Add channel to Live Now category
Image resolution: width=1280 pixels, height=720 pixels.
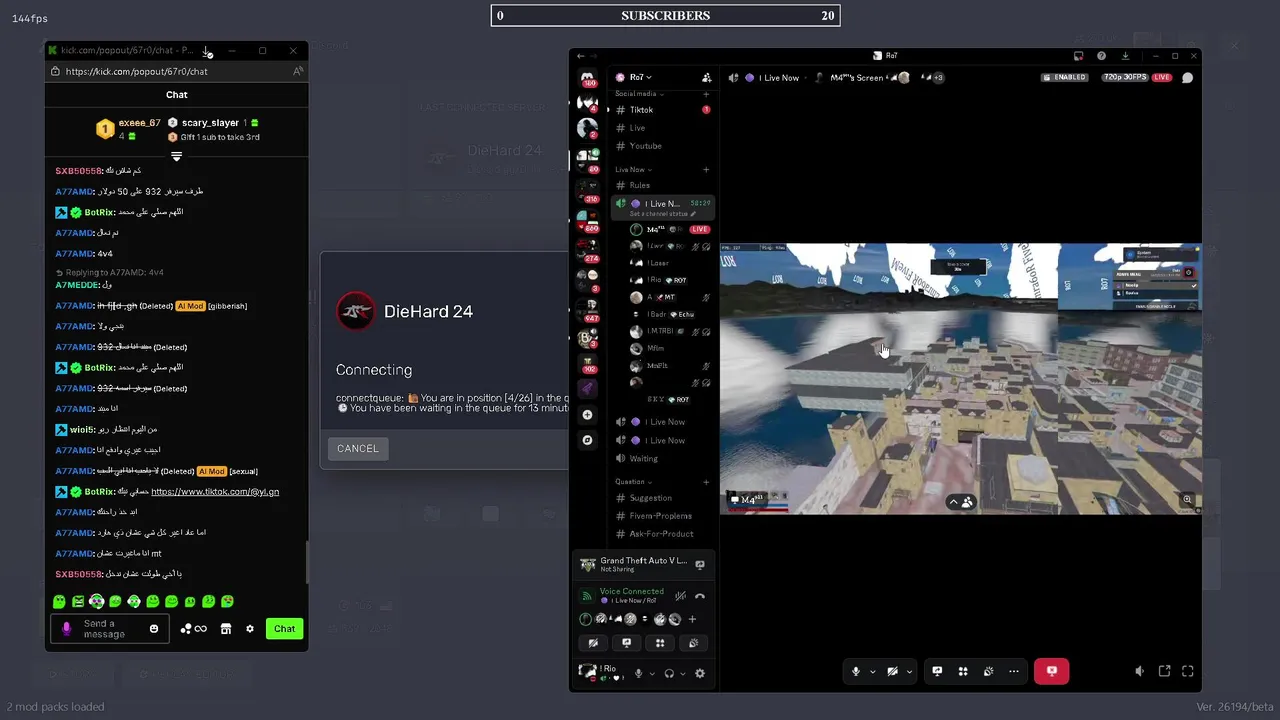(706, 169)
